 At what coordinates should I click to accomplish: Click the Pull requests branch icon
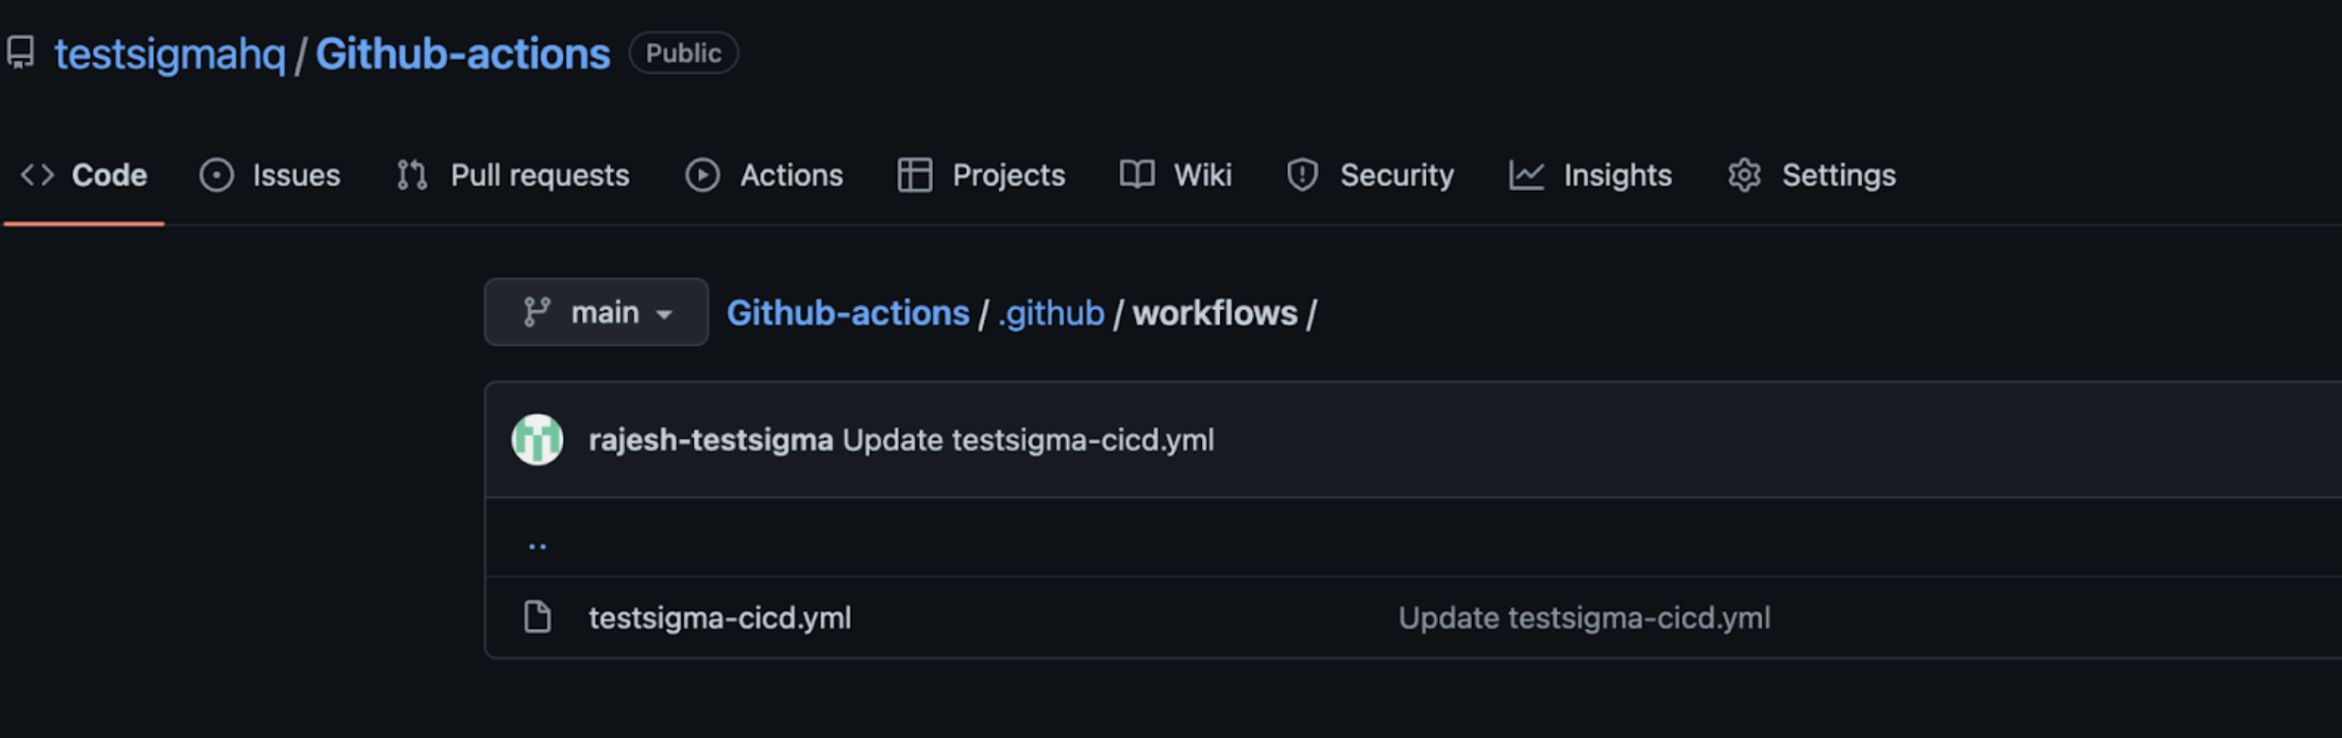[412, 175]
